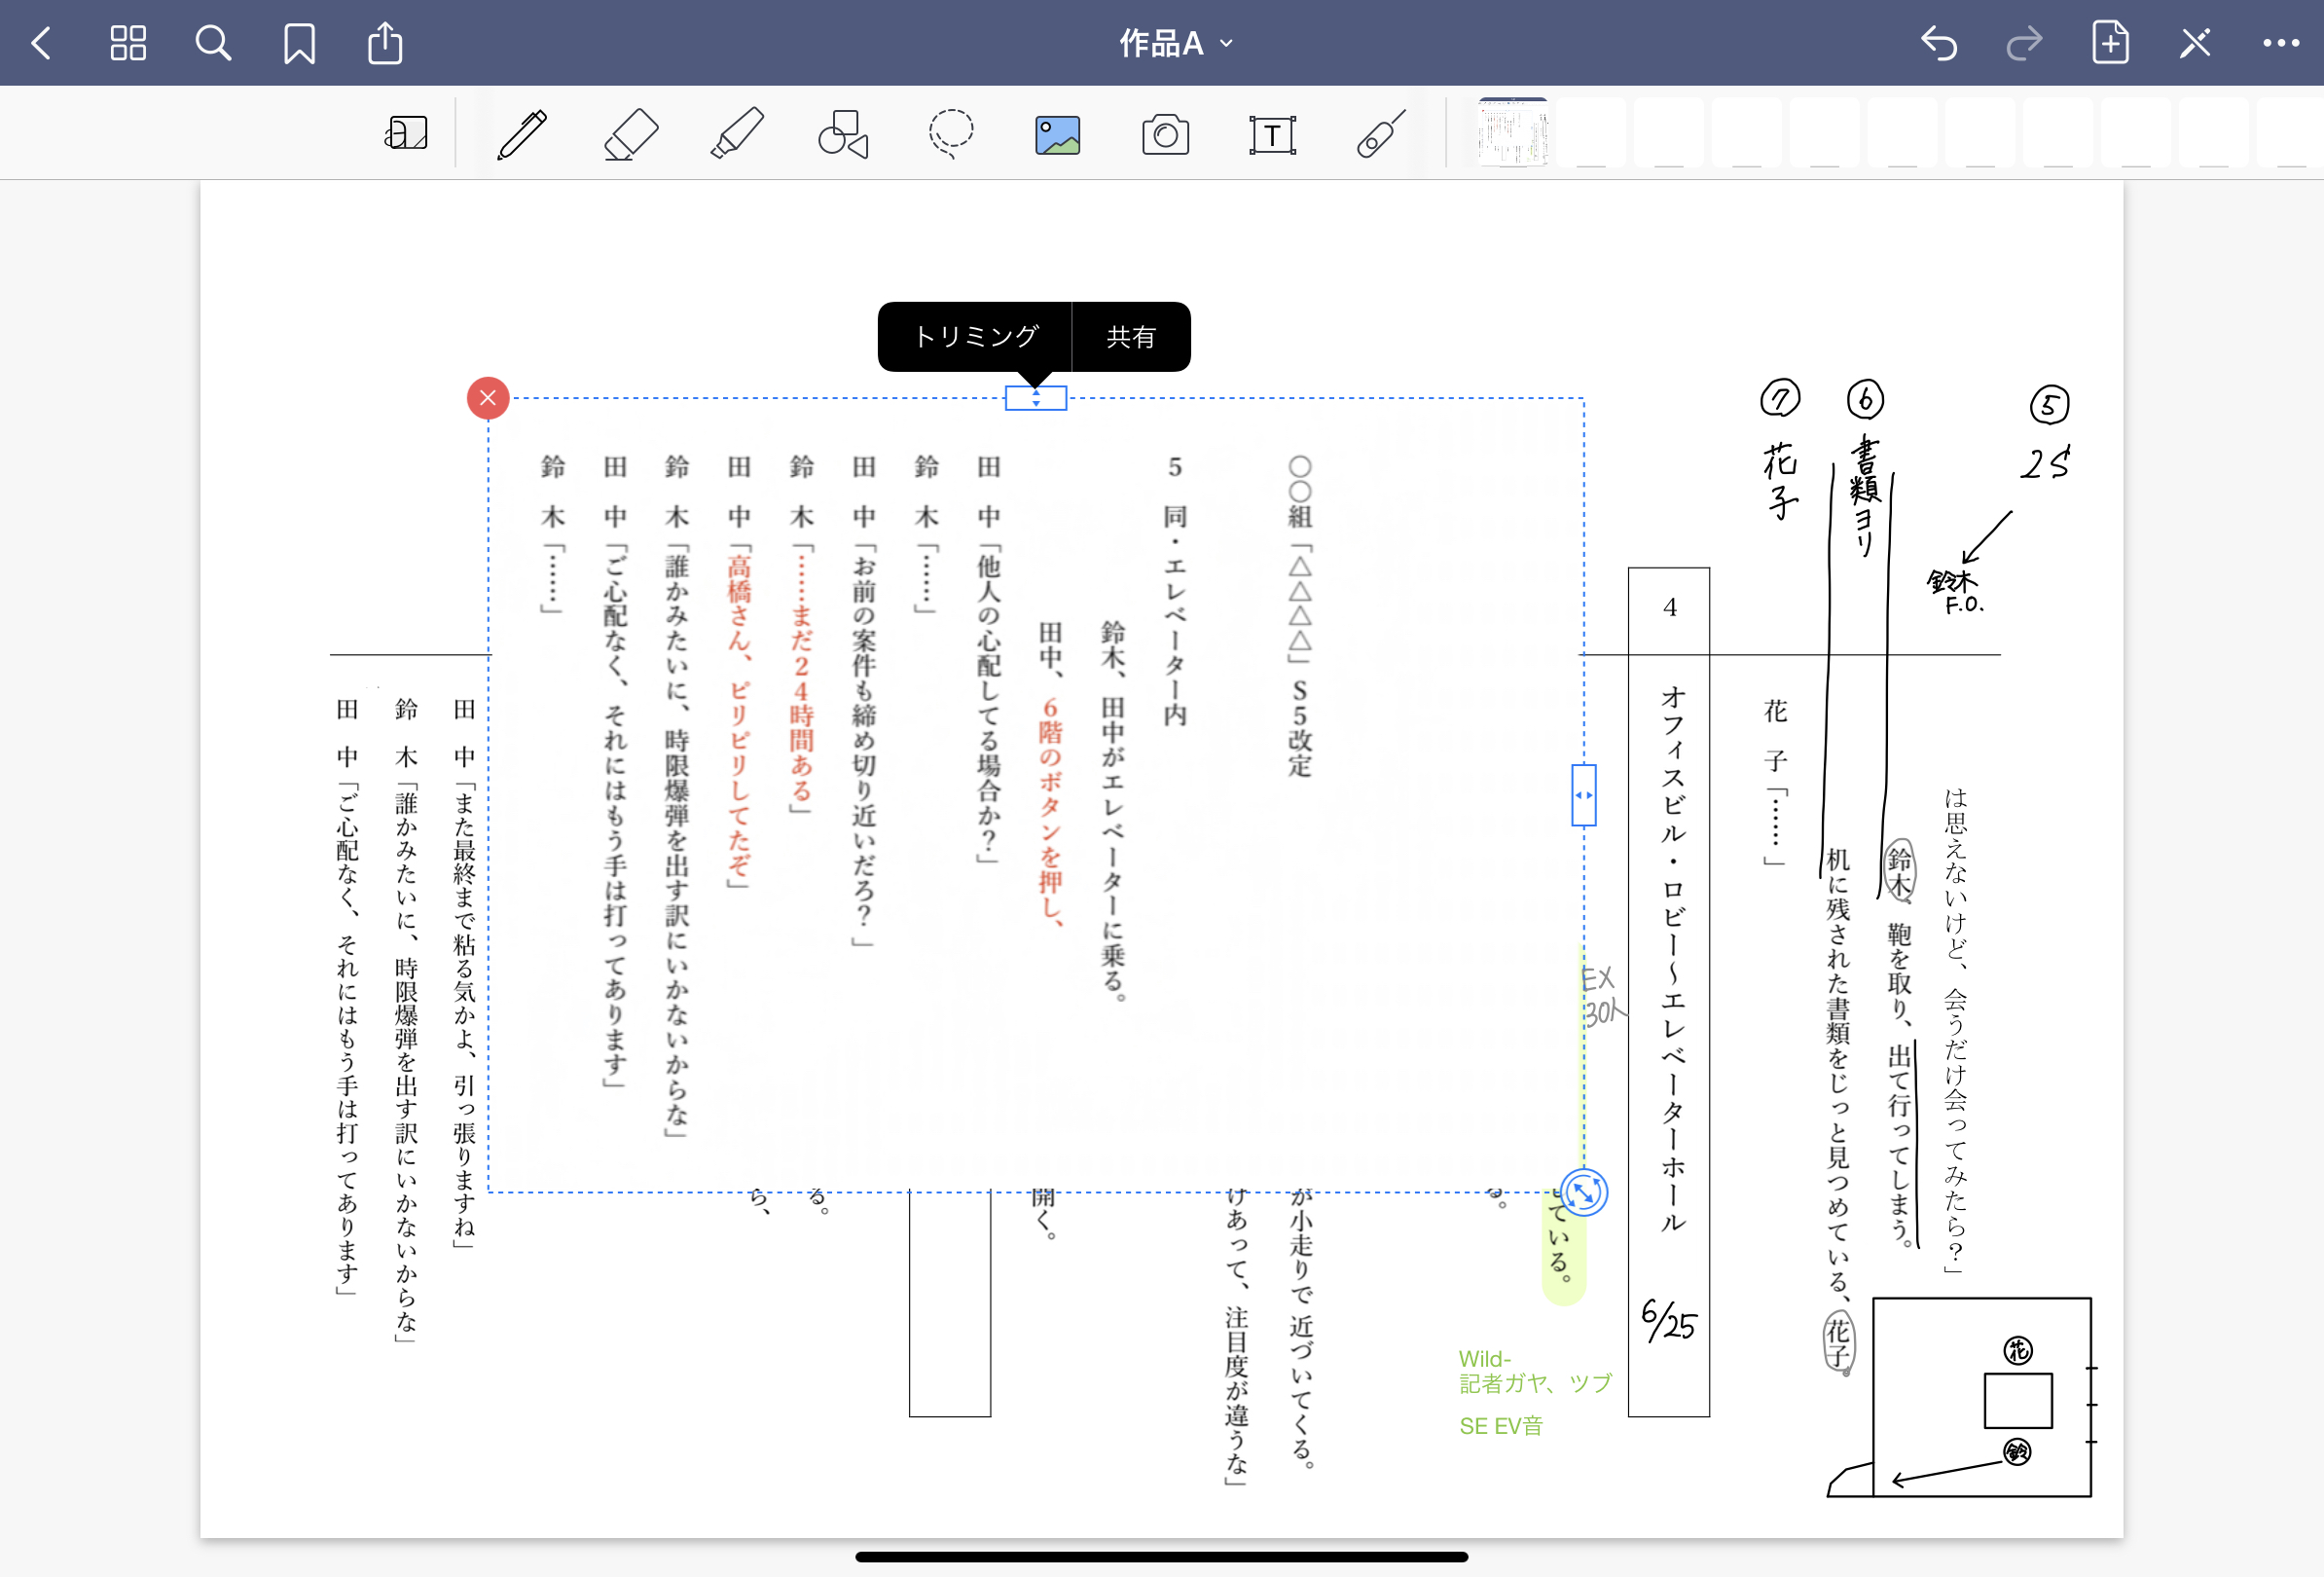2324x1577 pixels.
Task: Select the Text box tool
Action: tap(1272, 135)
